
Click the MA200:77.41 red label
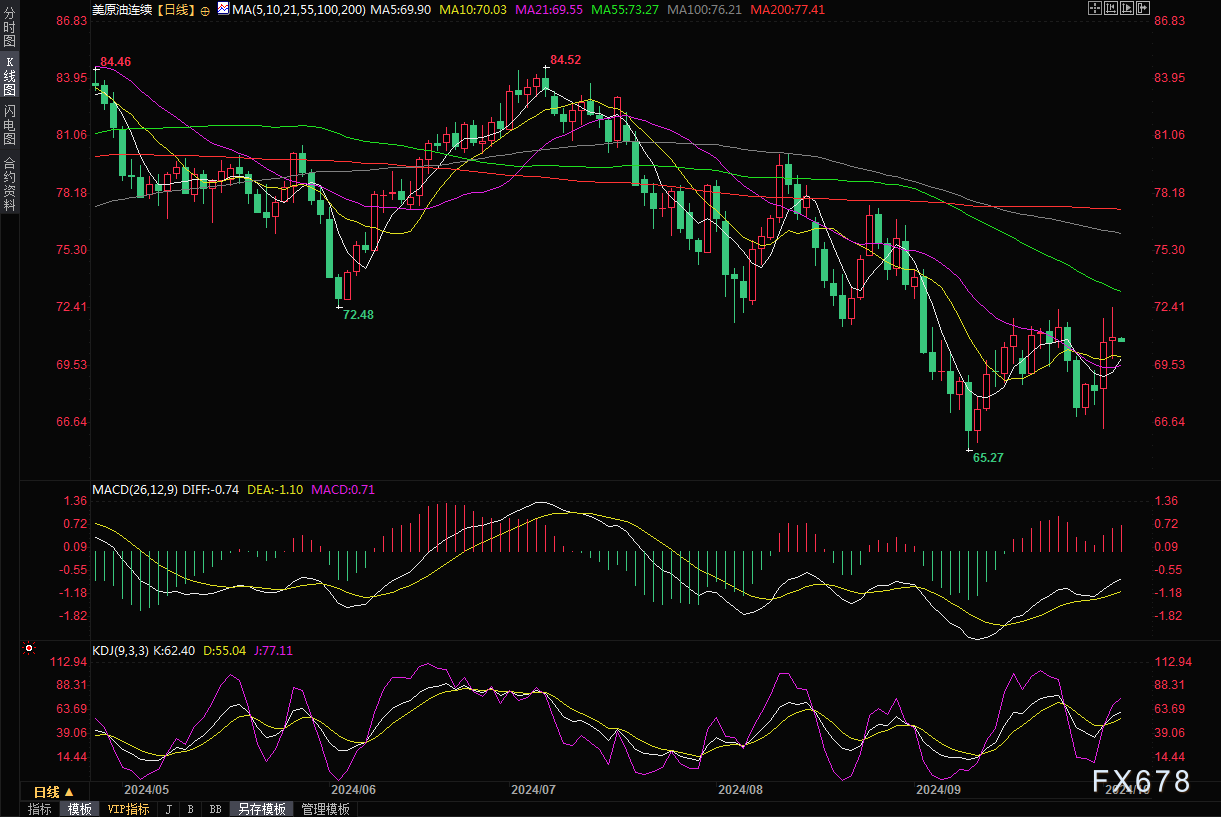787,9
